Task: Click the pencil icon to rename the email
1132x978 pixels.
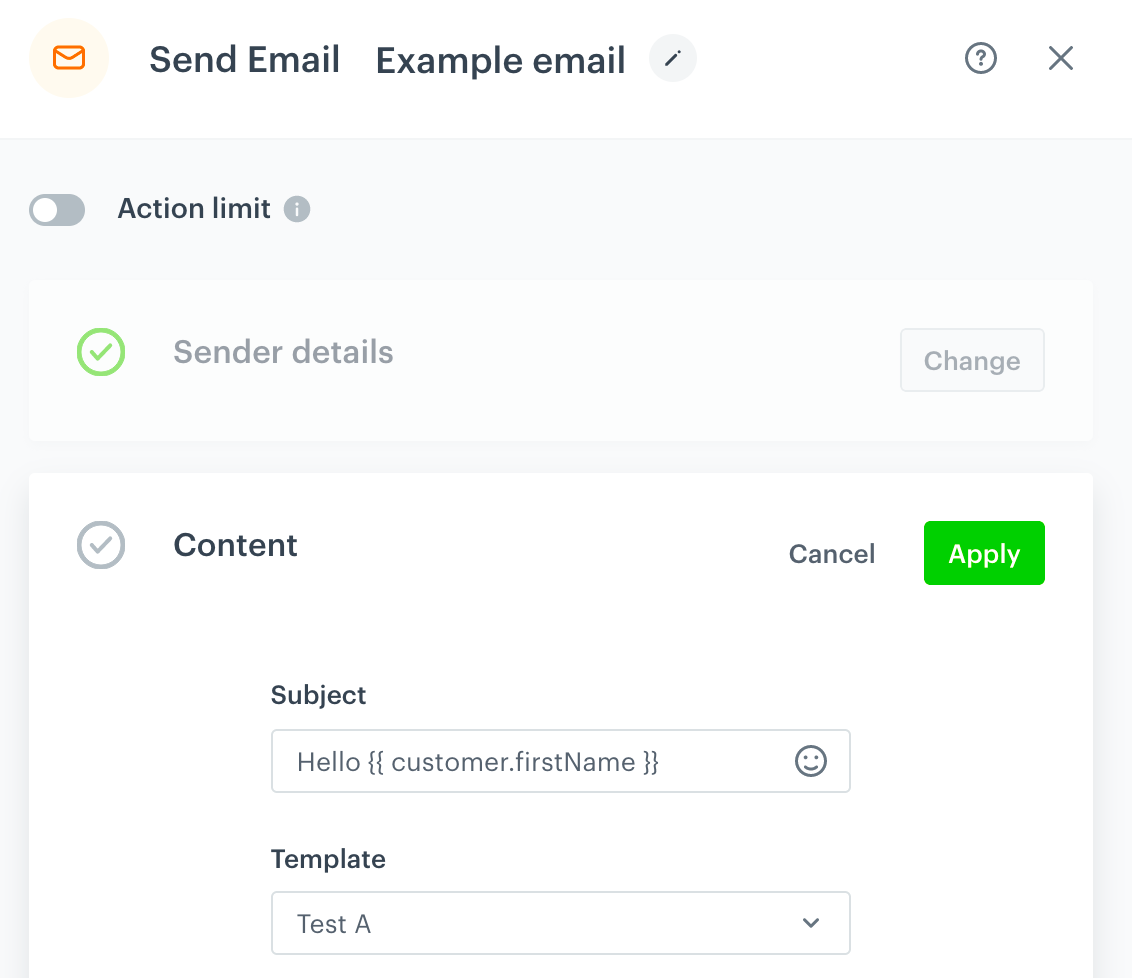Action: pos(672,58)
